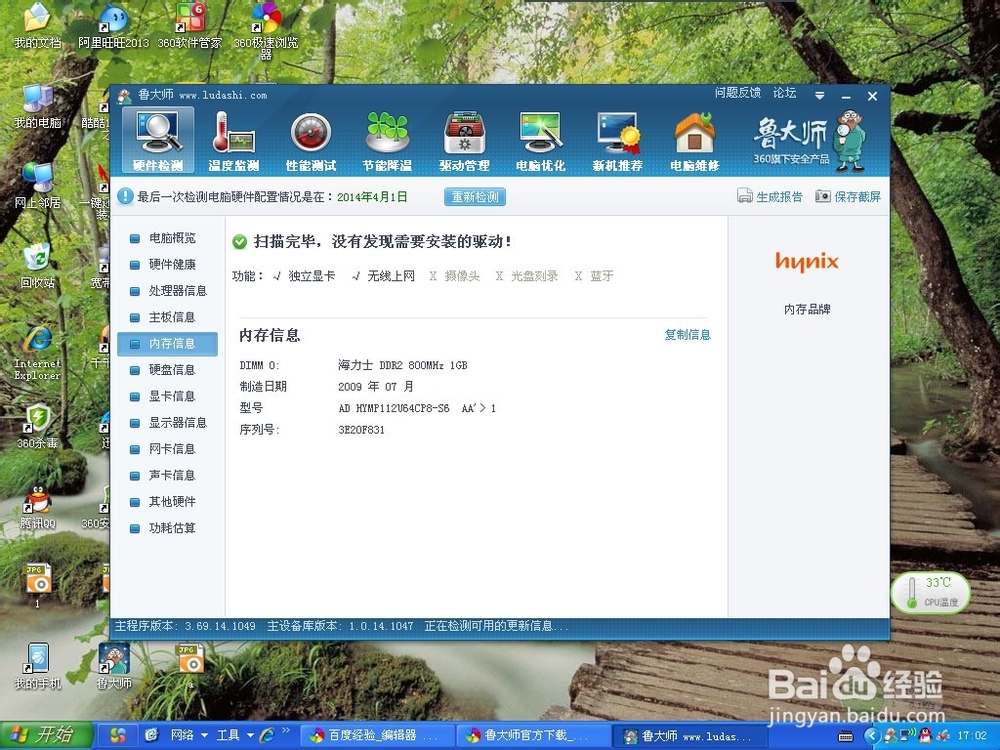Select 我的文档 desktop icon
The image size is (1000, 750).
tap(37, 26)
